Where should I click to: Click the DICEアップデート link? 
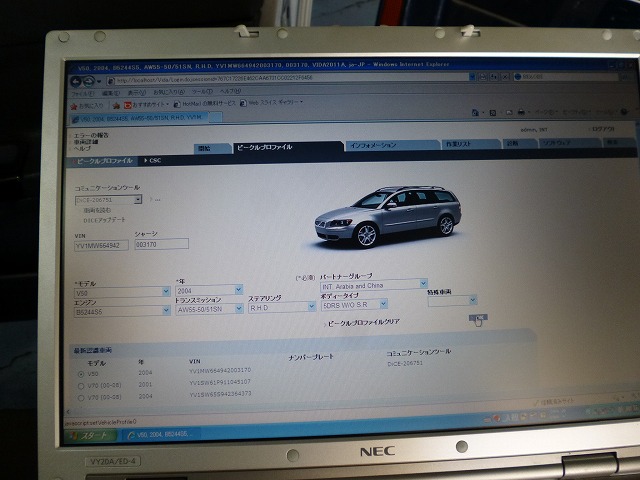(x=104, y=220)
